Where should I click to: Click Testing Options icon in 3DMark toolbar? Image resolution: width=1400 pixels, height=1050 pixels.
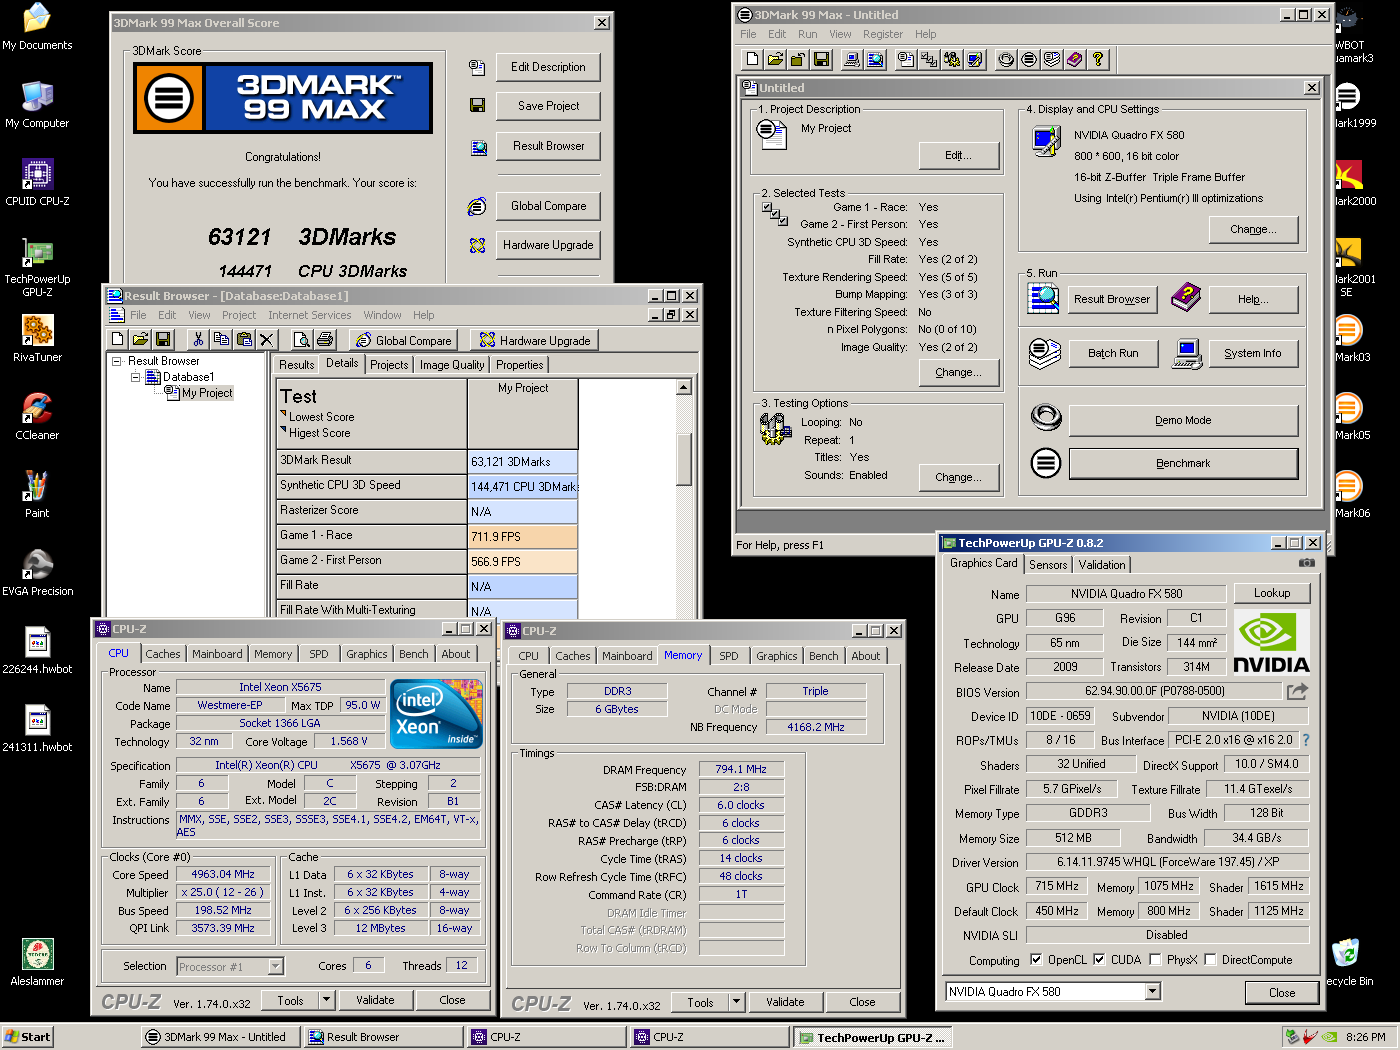click(x=952, y=59)
